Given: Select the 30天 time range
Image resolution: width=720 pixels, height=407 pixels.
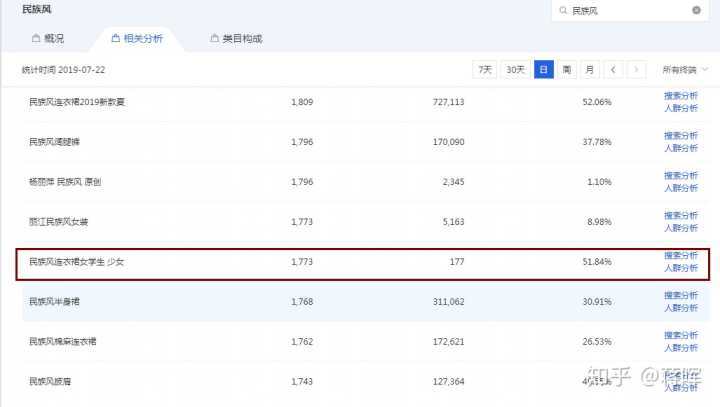Looking at the screenshot, I should [515, 69].
